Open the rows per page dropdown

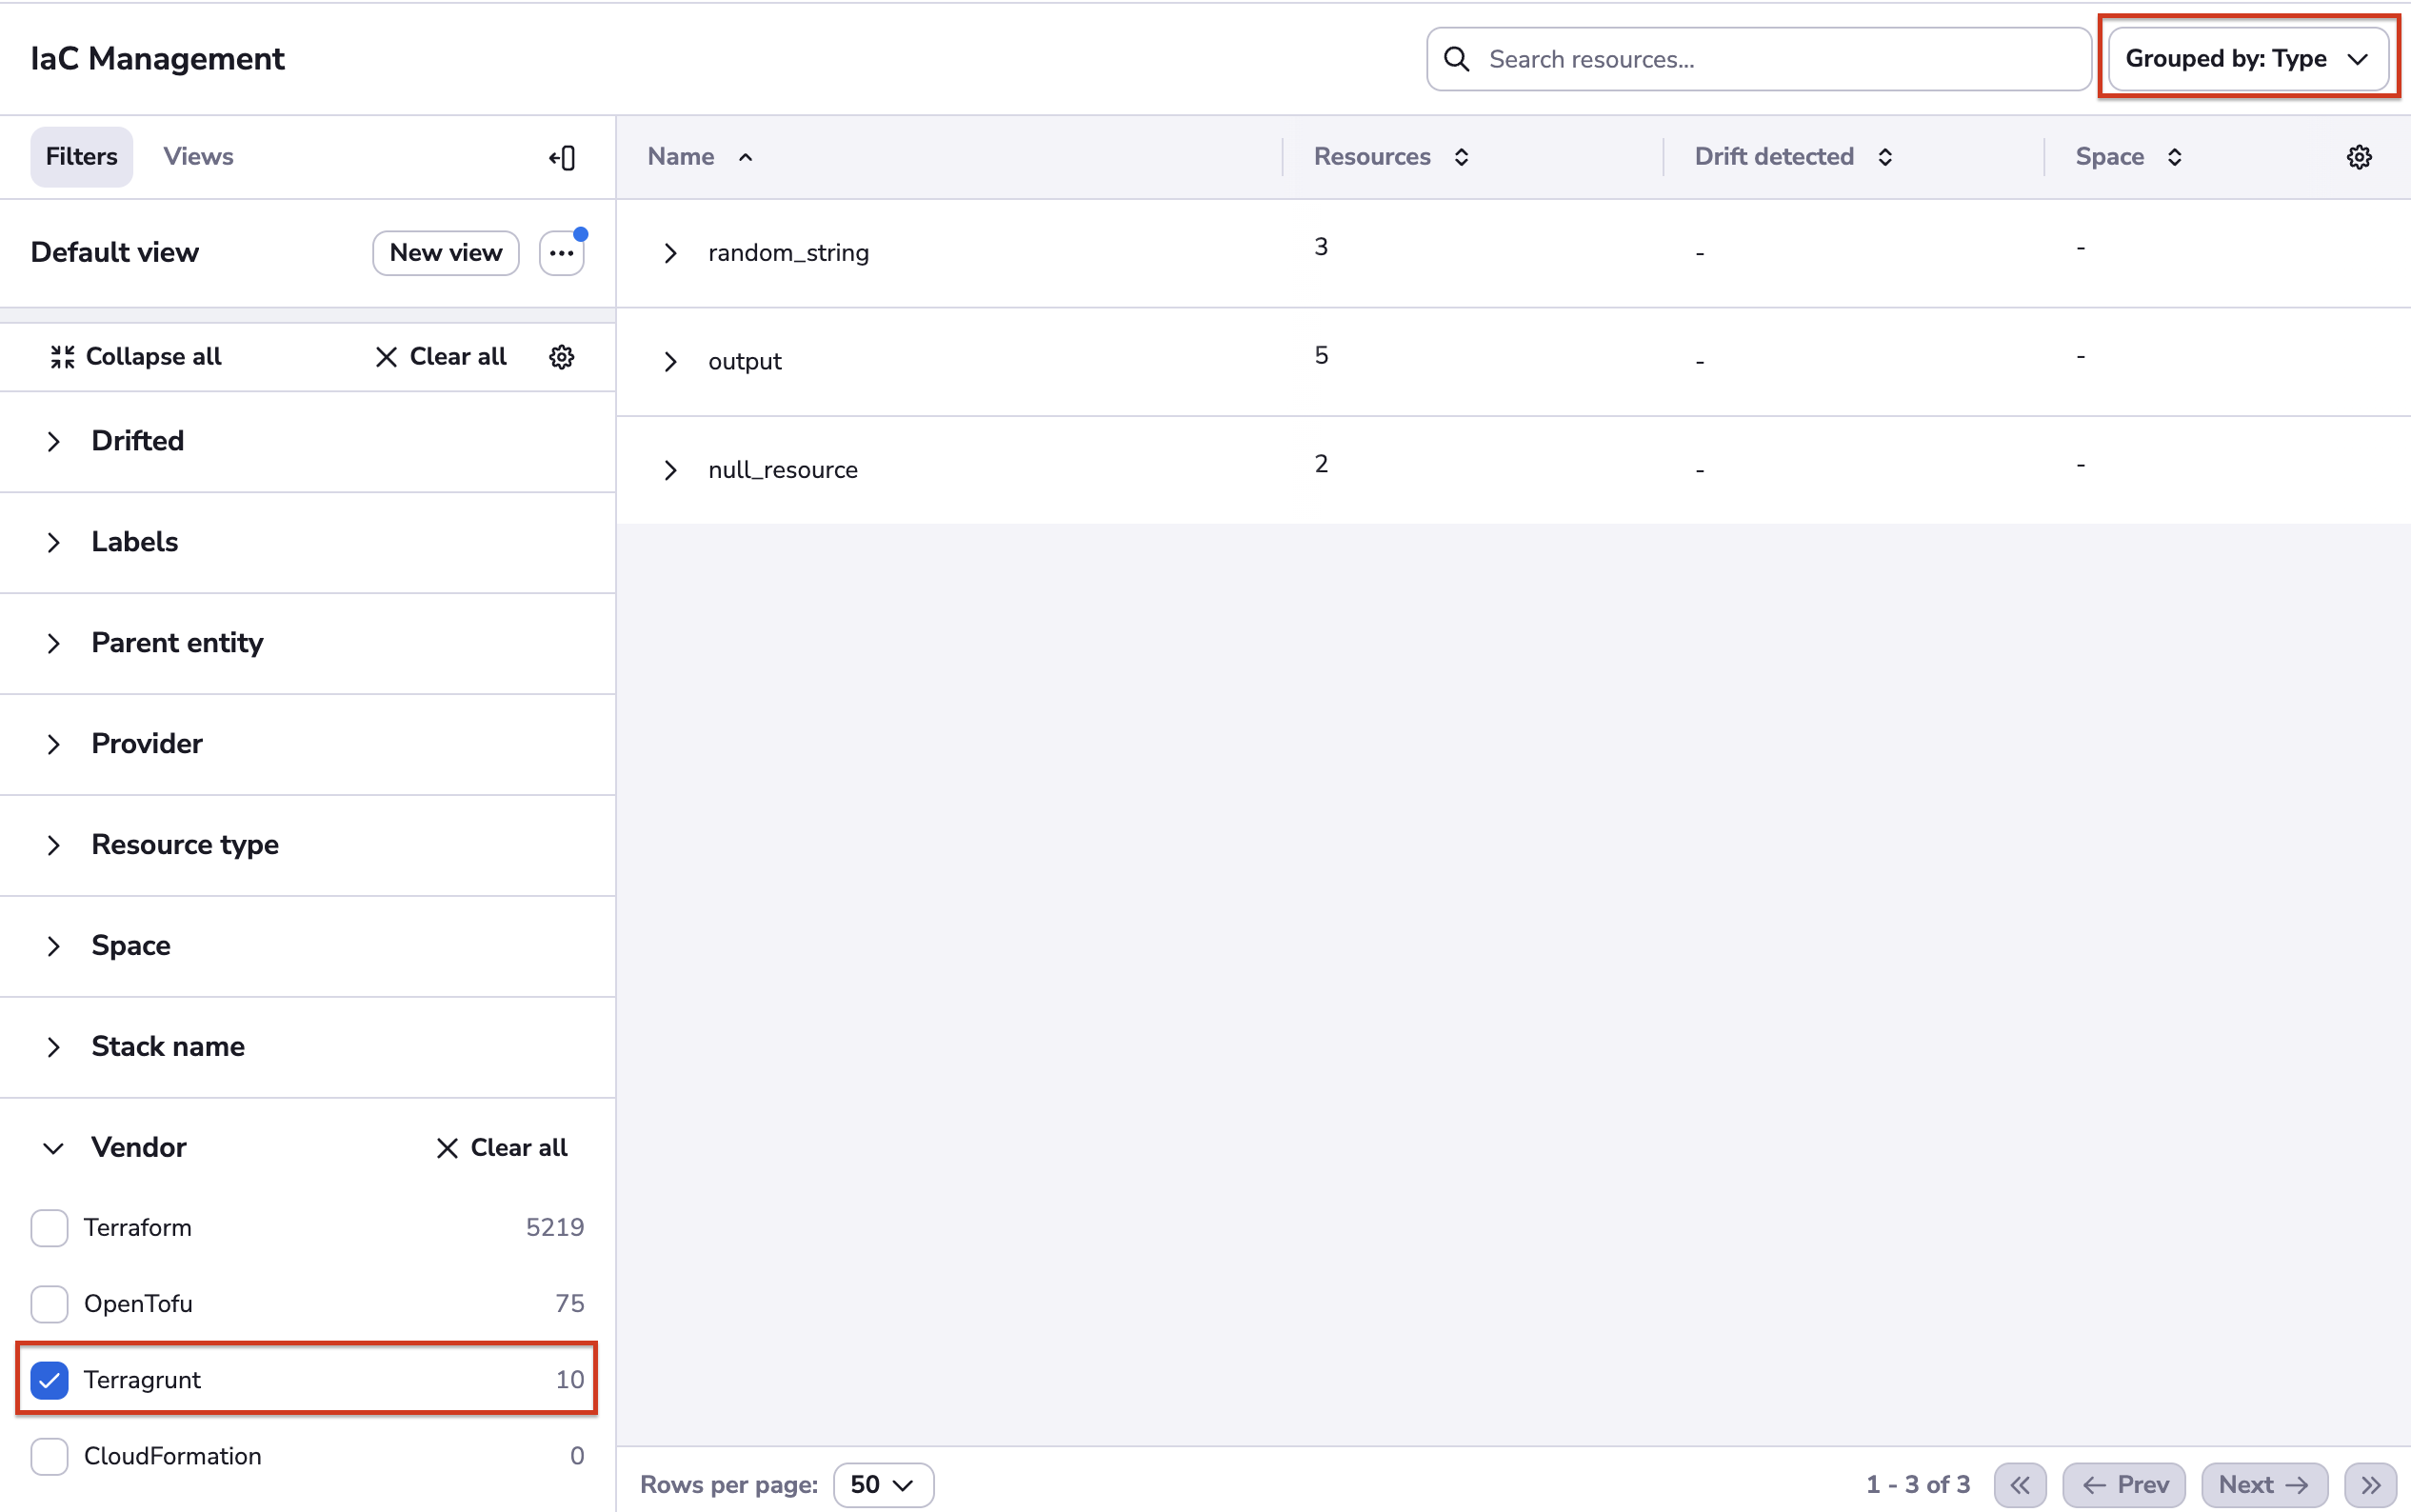click(x=882, y=1484)
